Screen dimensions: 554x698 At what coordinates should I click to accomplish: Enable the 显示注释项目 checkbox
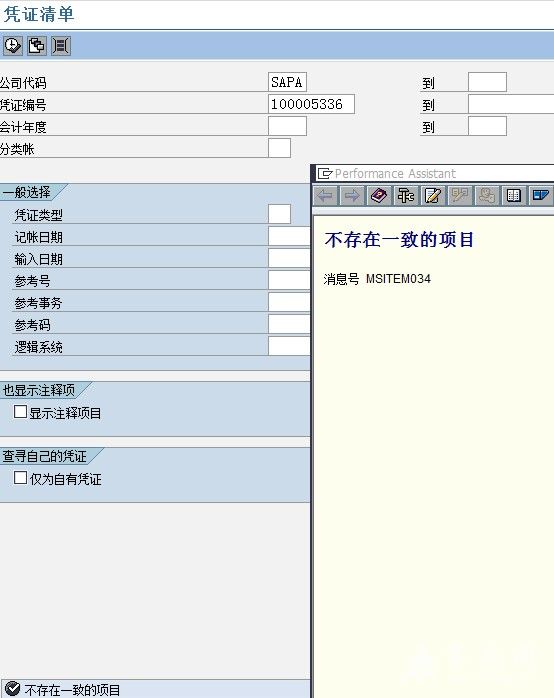[x=20, y=412]
